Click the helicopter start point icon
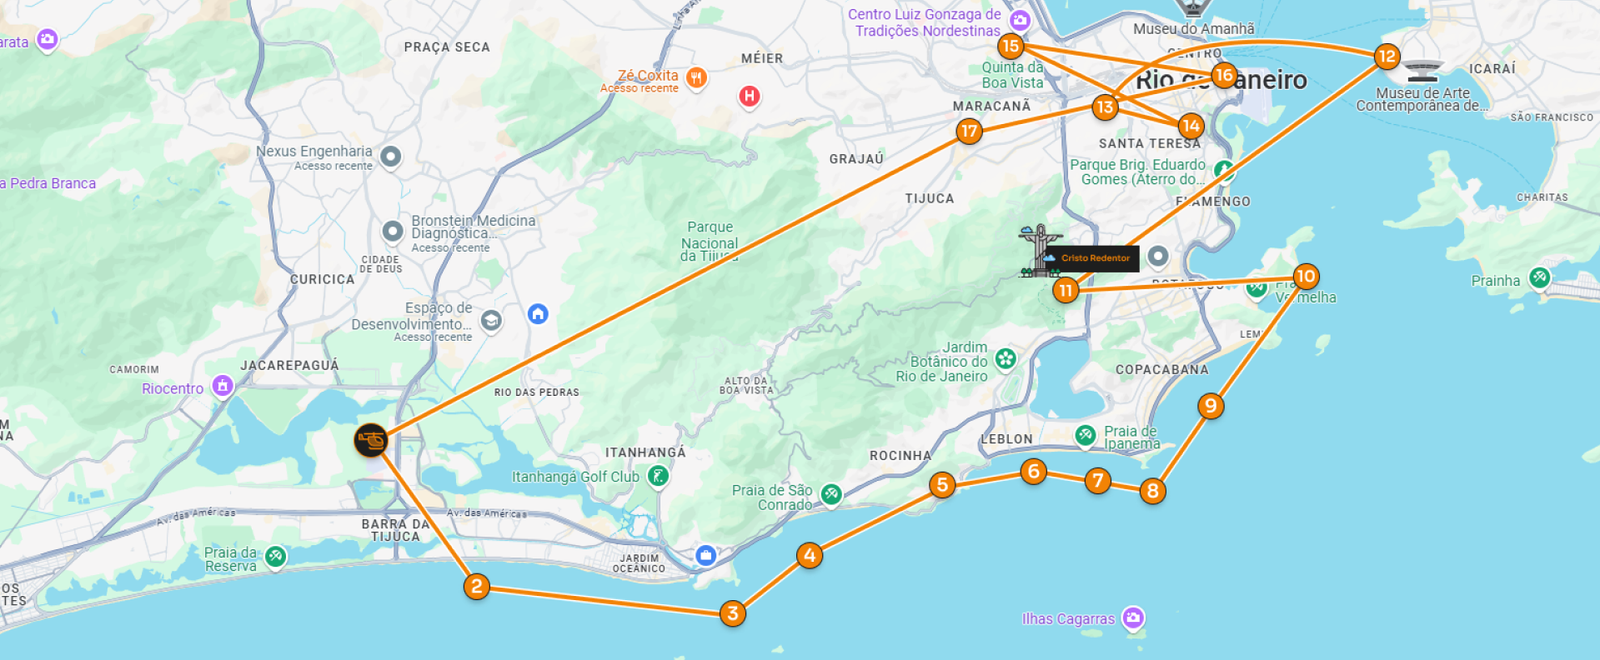The image size is (1600, 660). (x=371, y=440)
